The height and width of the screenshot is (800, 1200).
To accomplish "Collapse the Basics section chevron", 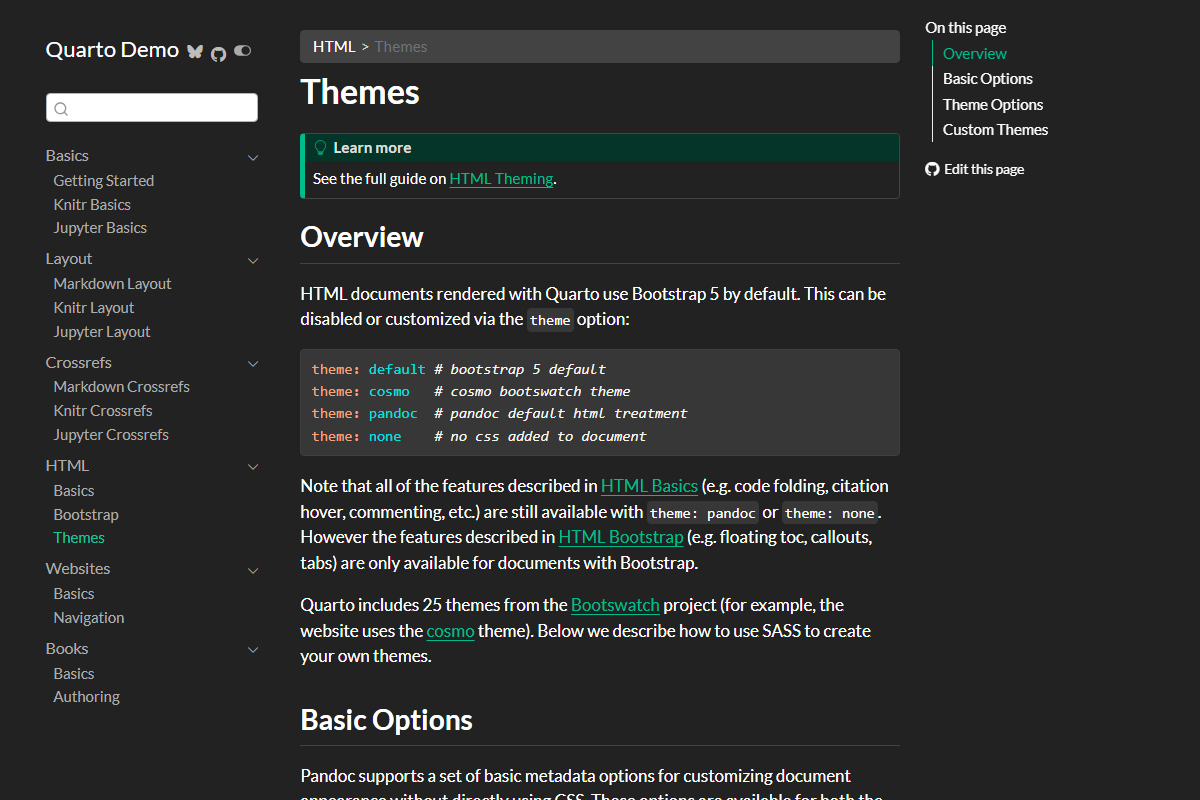I will (253, 157).
